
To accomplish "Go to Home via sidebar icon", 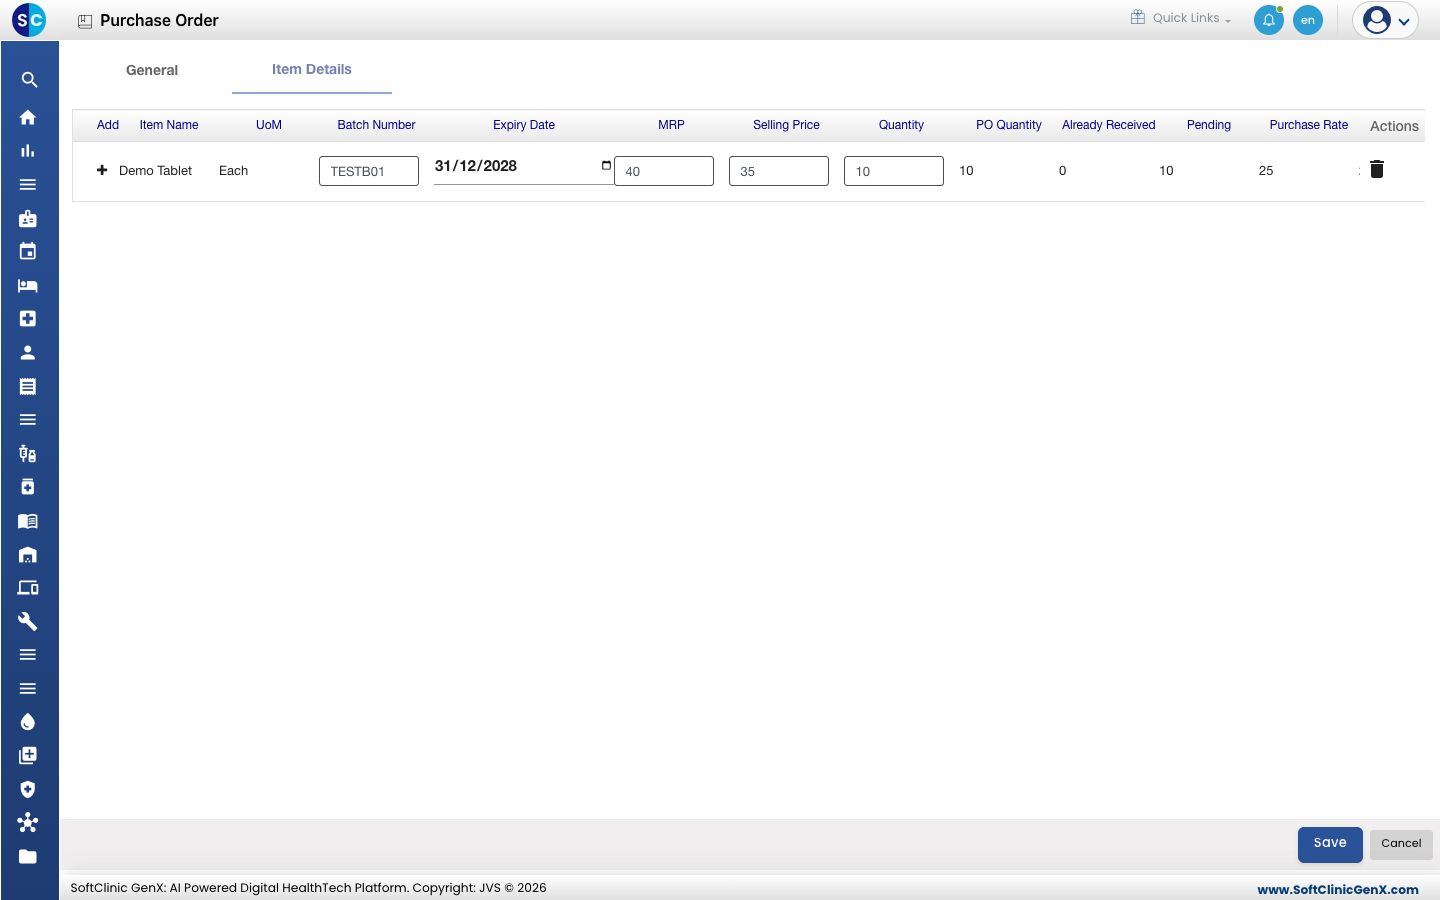I will pyautogui.click(x=28, y=117).
